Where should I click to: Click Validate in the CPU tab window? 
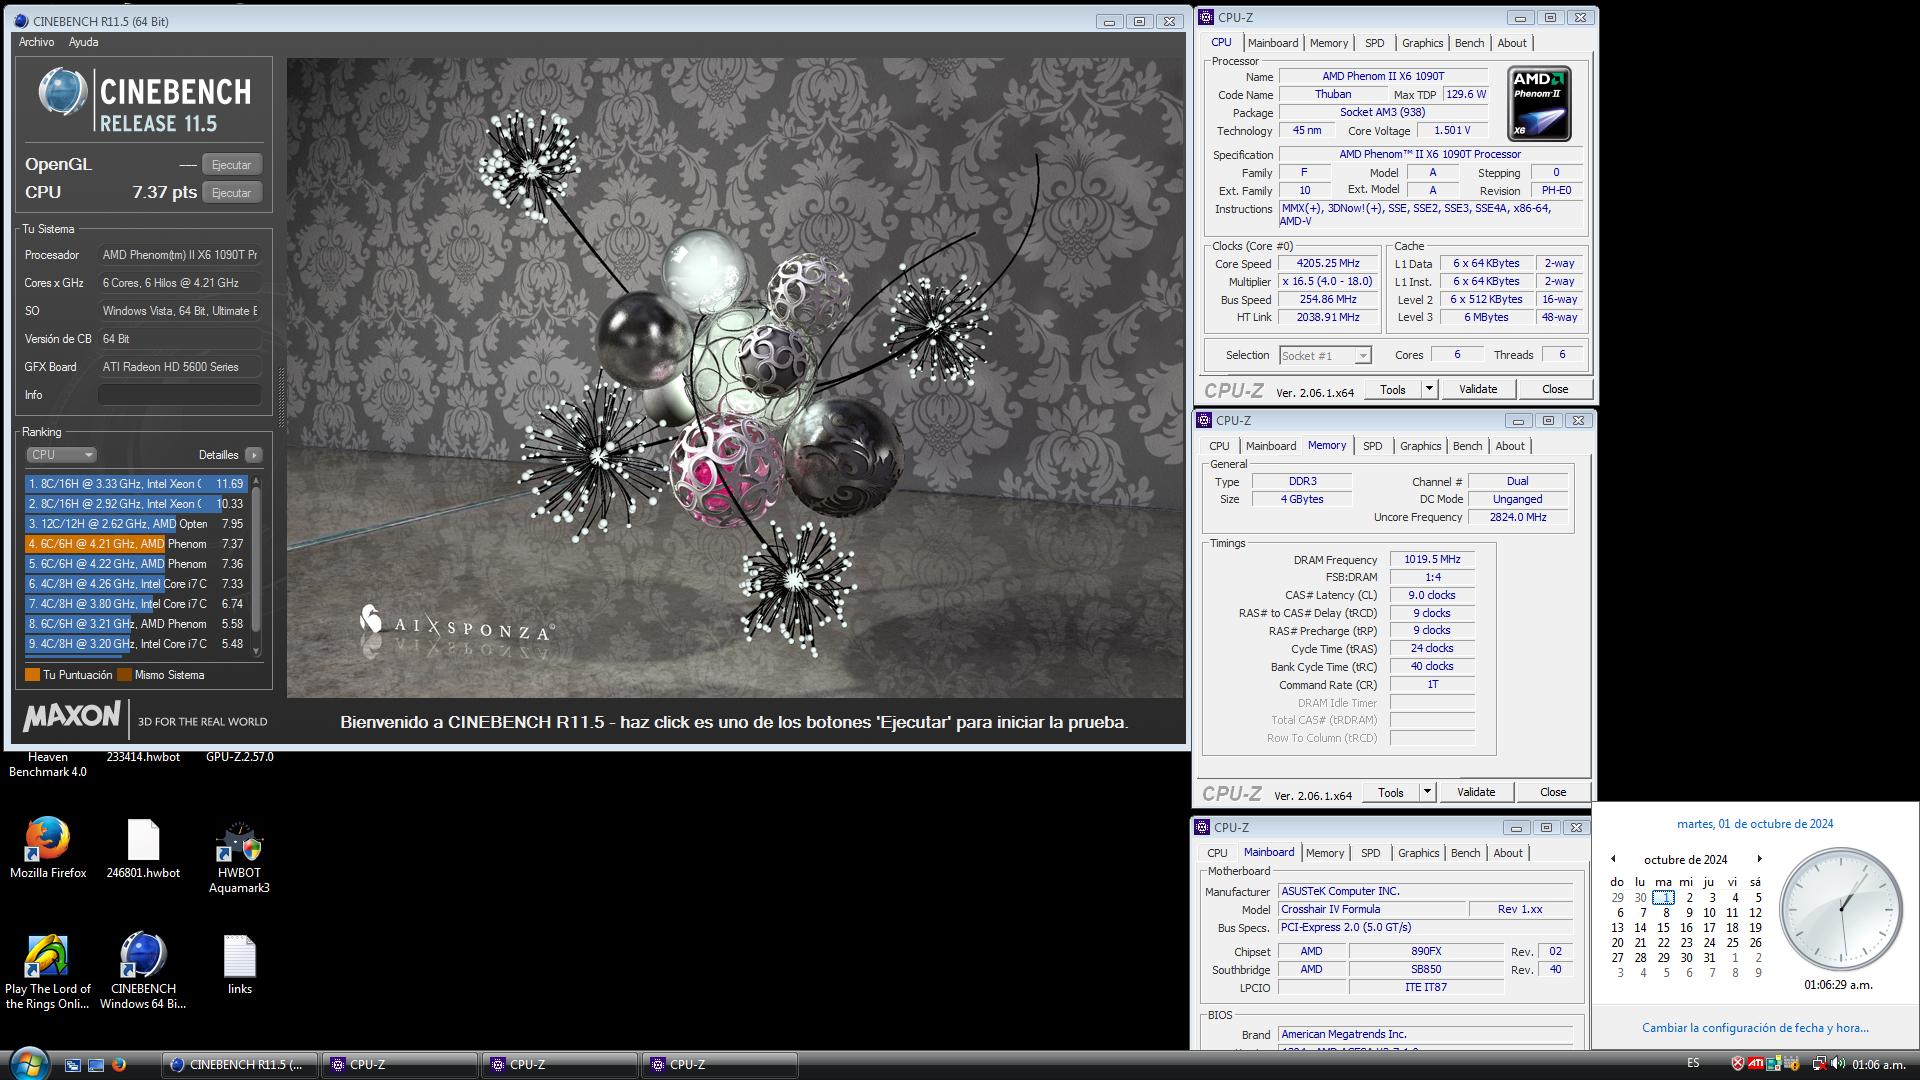(x=1478, y=389)
